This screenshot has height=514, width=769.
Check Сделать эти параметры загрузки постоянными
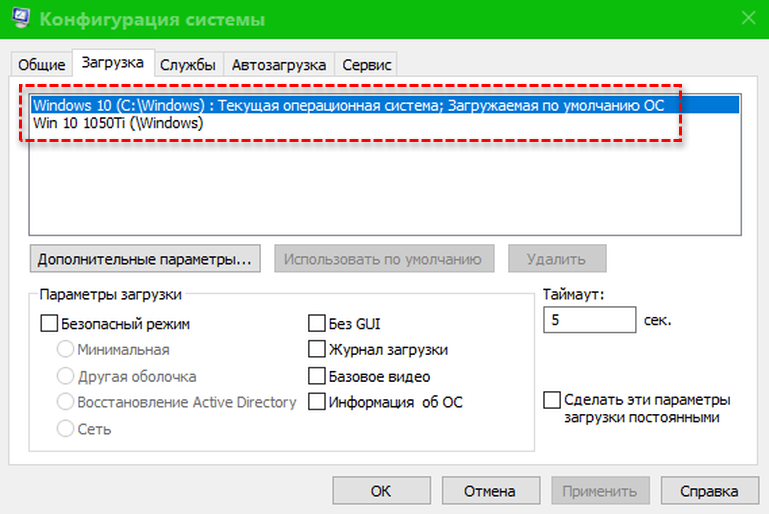tap(552, 400)
